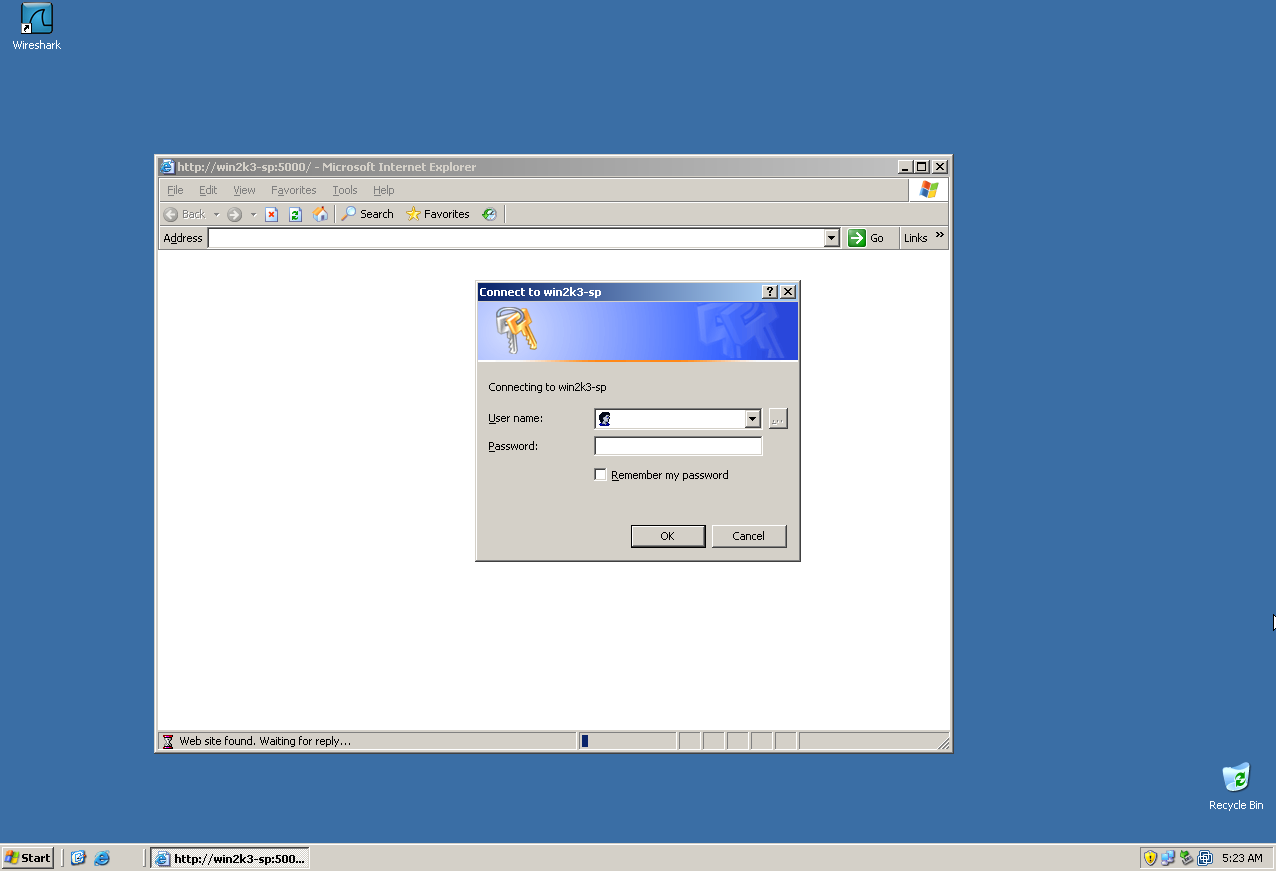The height and width of the screenshot is (871, 1276).
Task: Open the Favorites menu
Action: point(293,189)
